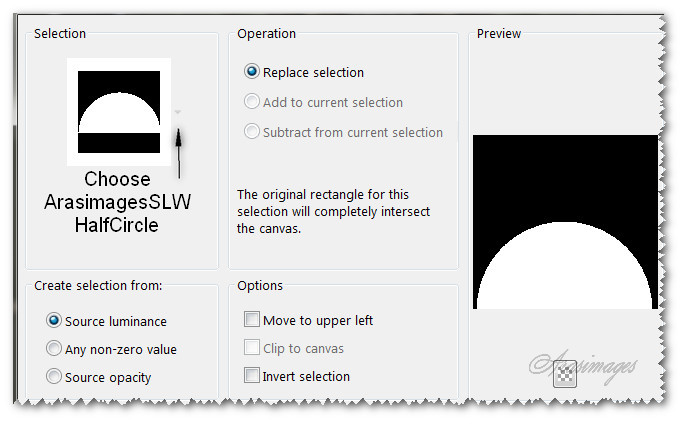
Task: Toggle the Clip to canvas checkbox
Action: point(252,348)
